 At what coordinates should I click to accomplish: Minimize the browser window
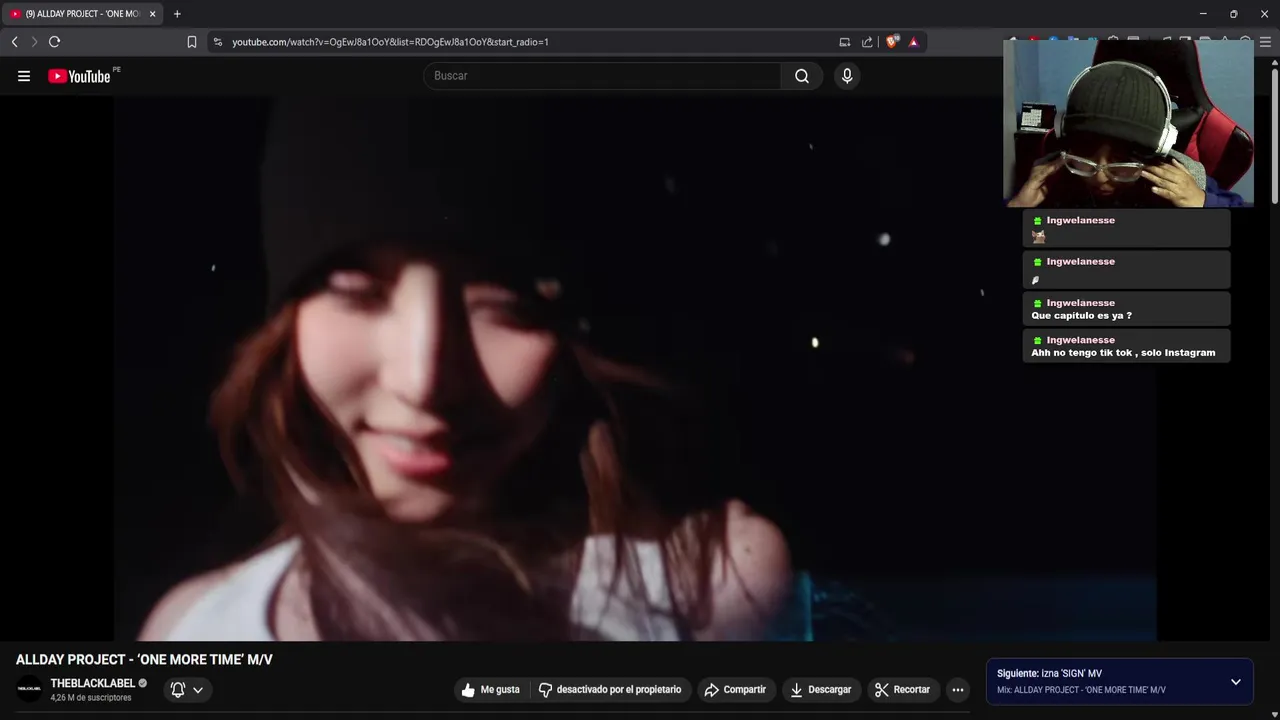pyautogui.click(x=1203, y=14)
